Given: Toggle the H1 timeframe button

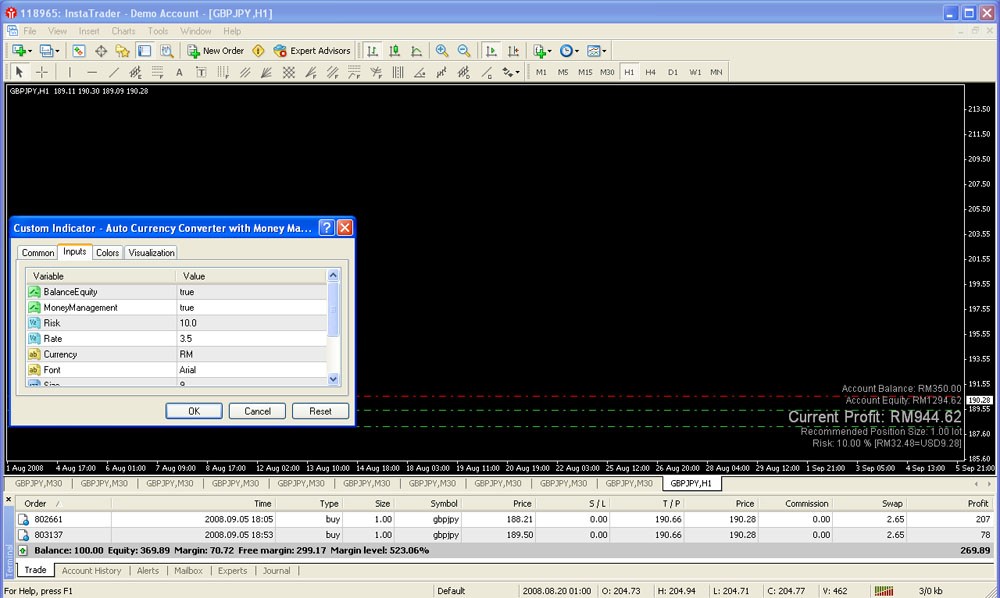Looking at the screenshot, I should coord(629,72).
